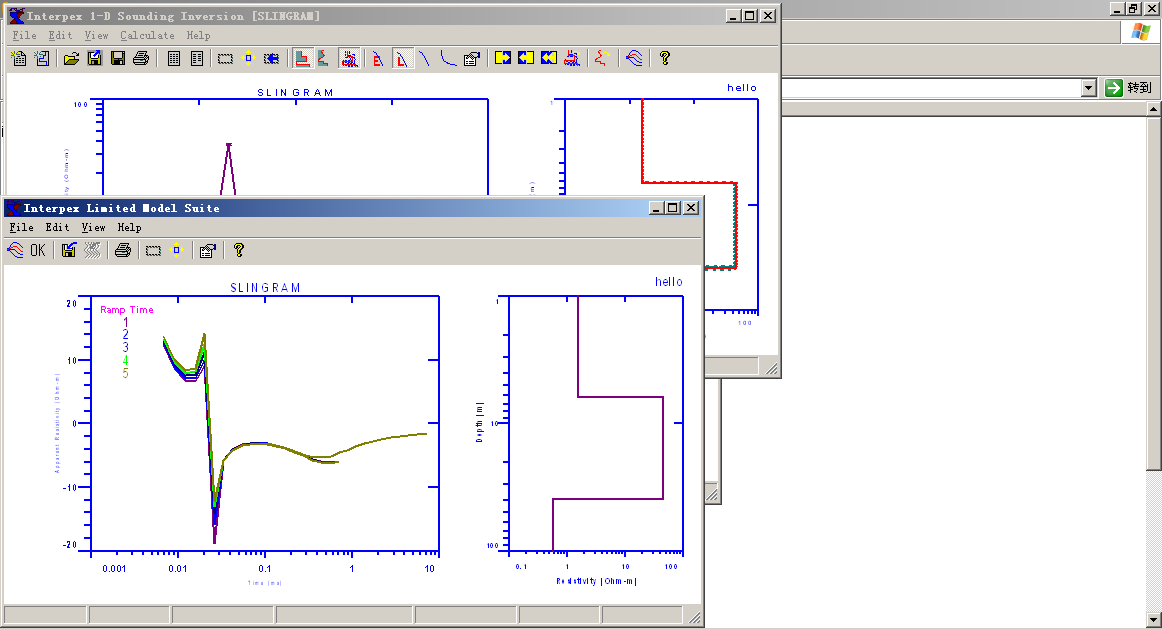Click the new data sheet icon in the Sounding Inversion toolbar

19,59
